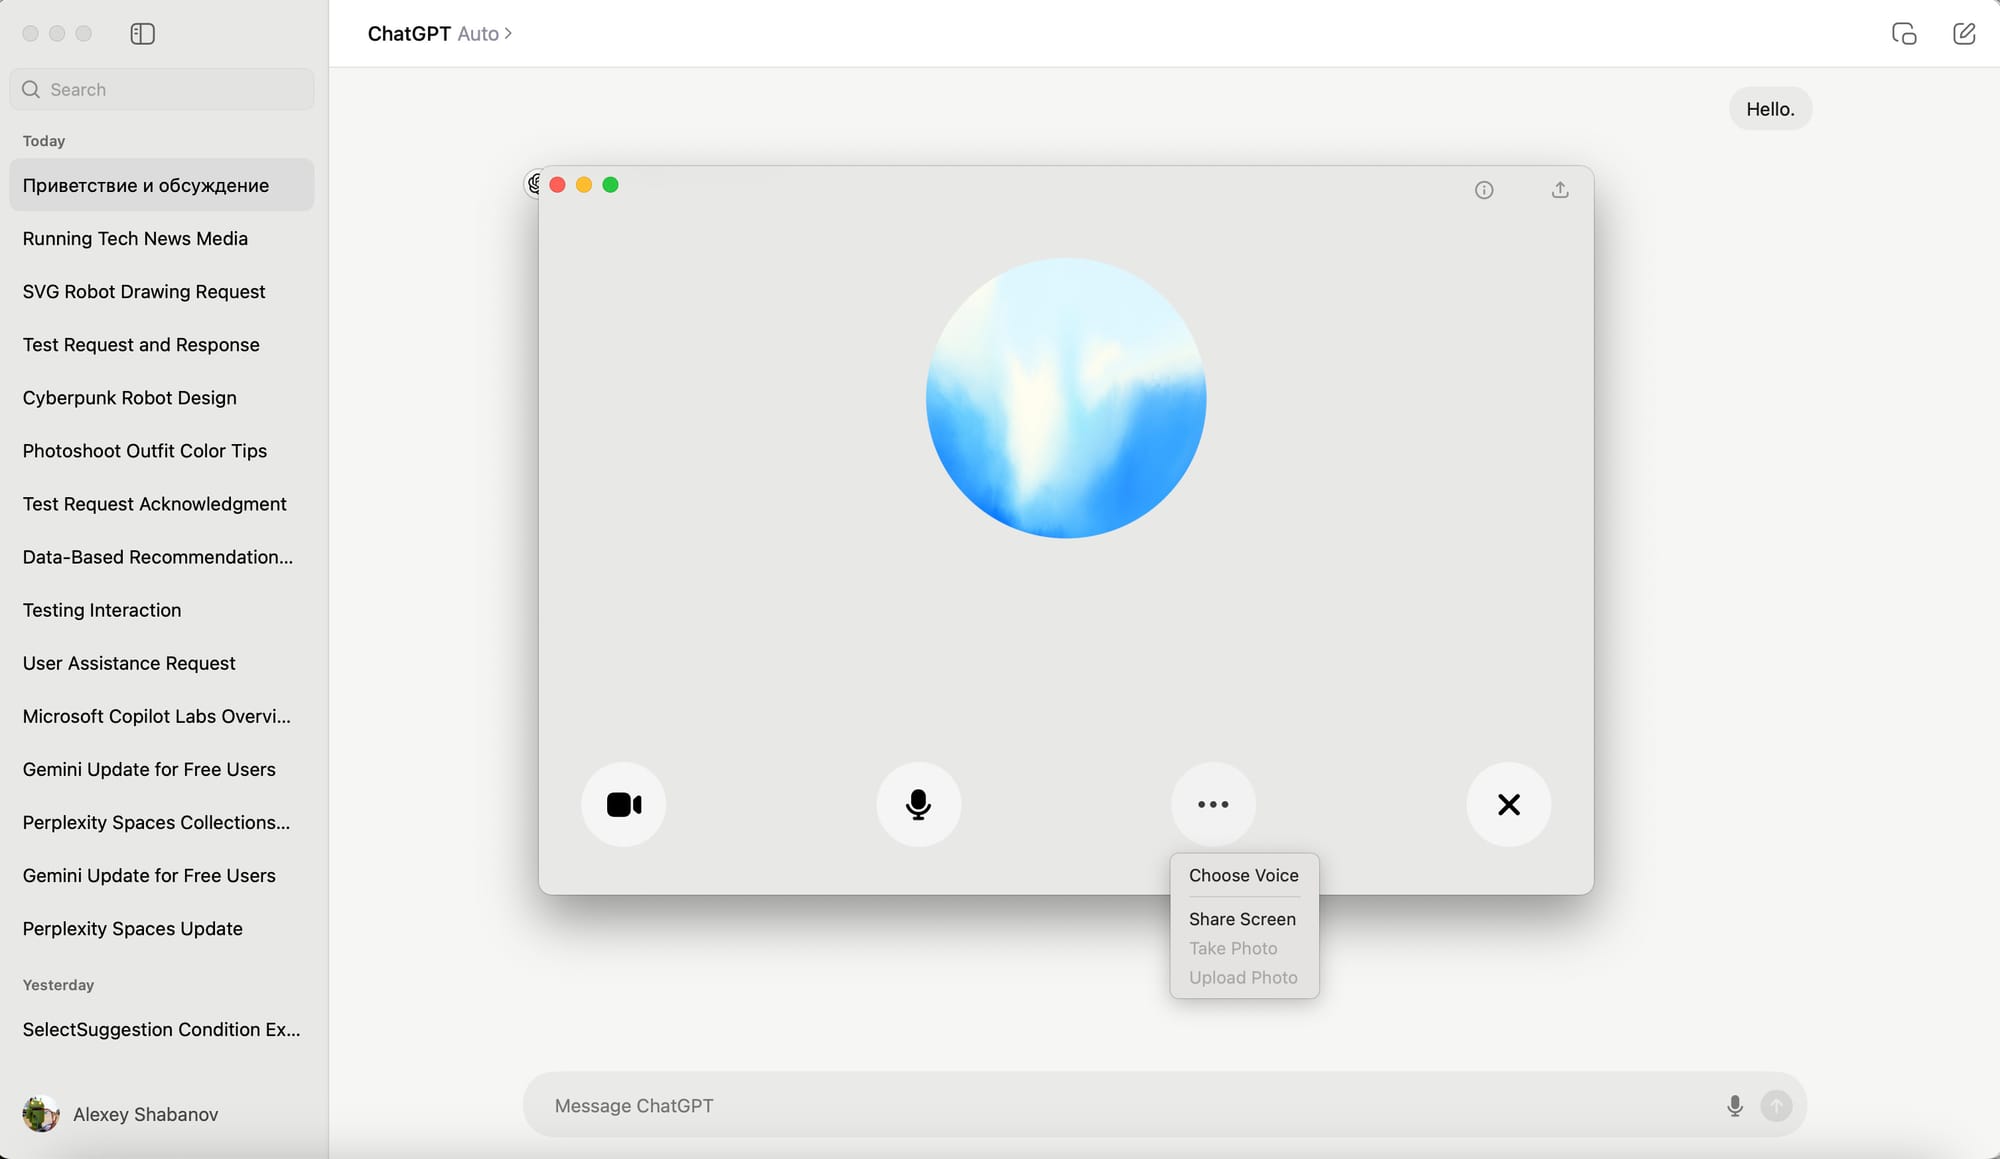
Task: Activate dictation in the message bar
Action: coord(1735,1106)
